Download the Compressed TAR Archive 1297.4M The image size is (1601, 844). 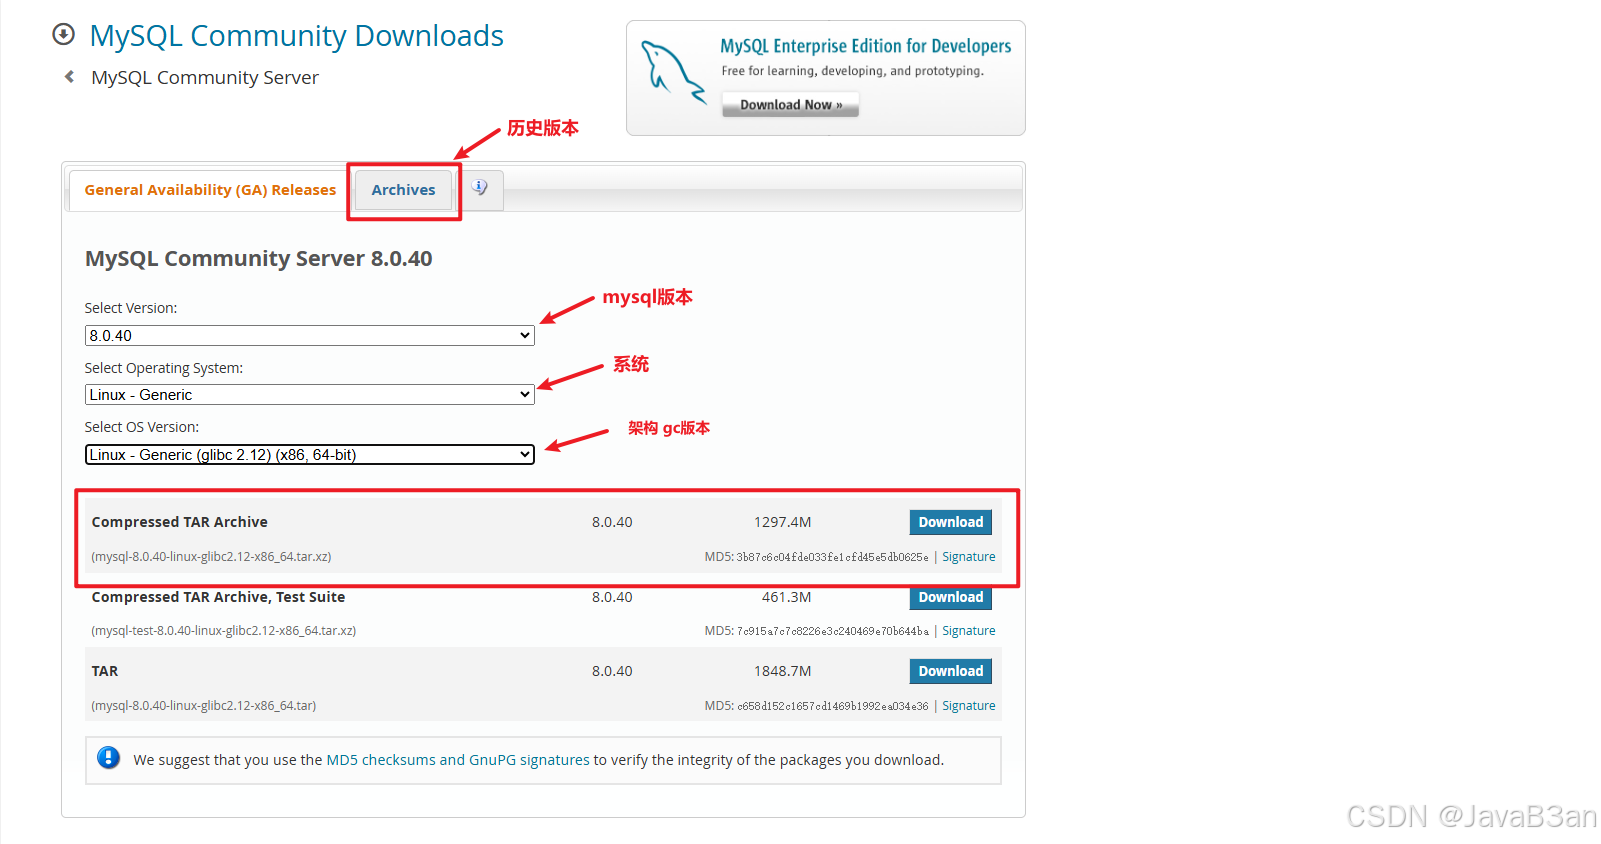[951, 522]
